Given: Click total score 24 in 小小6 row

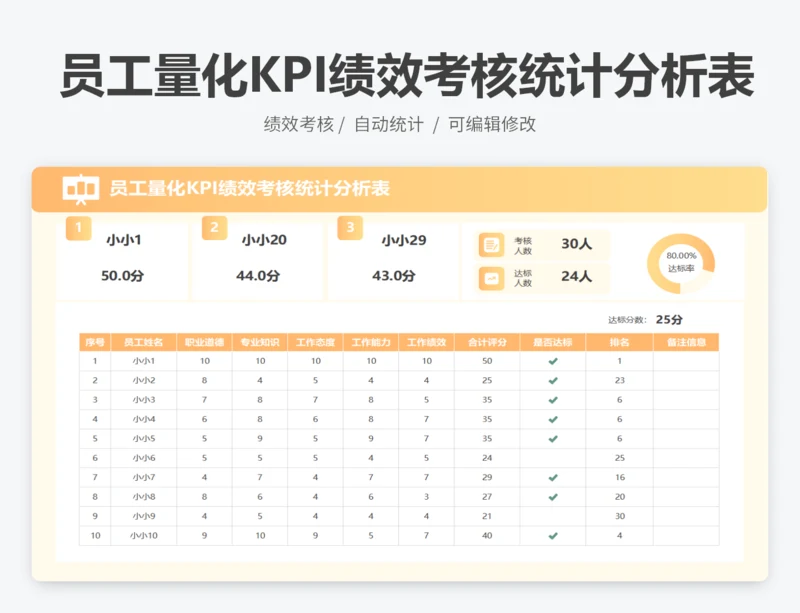Looking at the screenshot, I should pos(487,458).
